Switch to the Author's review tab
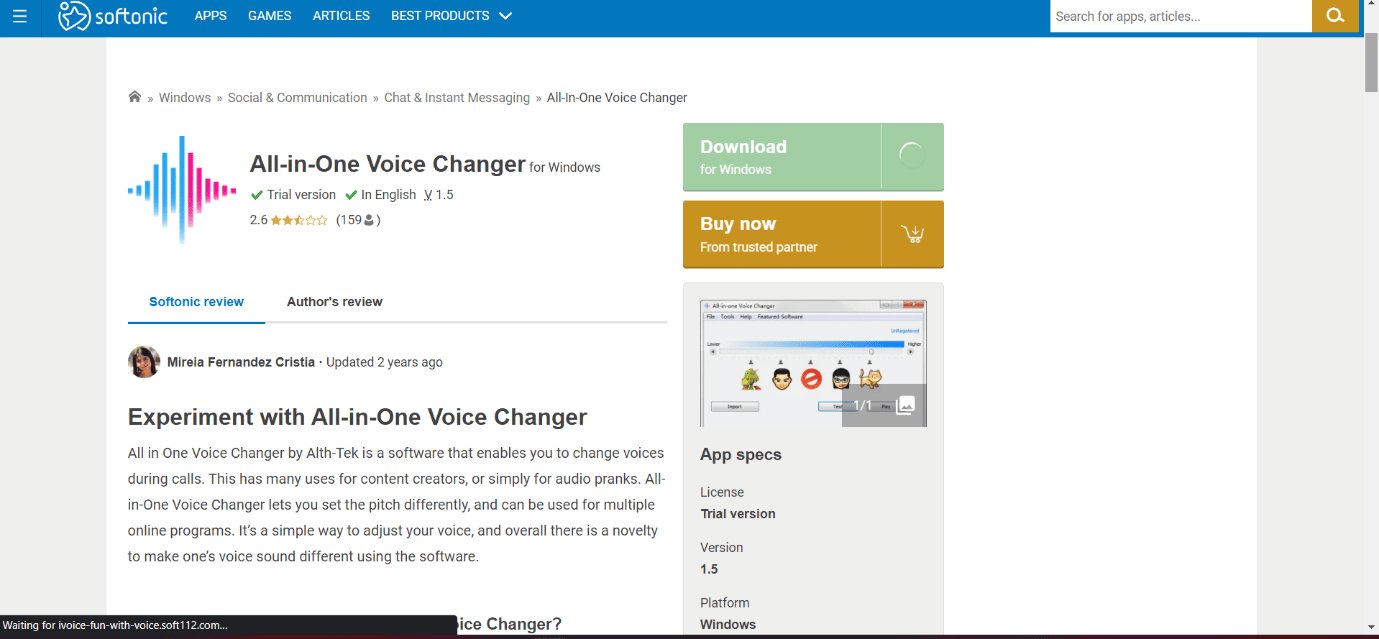Screen dimensions: 1379x639 point(335,302)
